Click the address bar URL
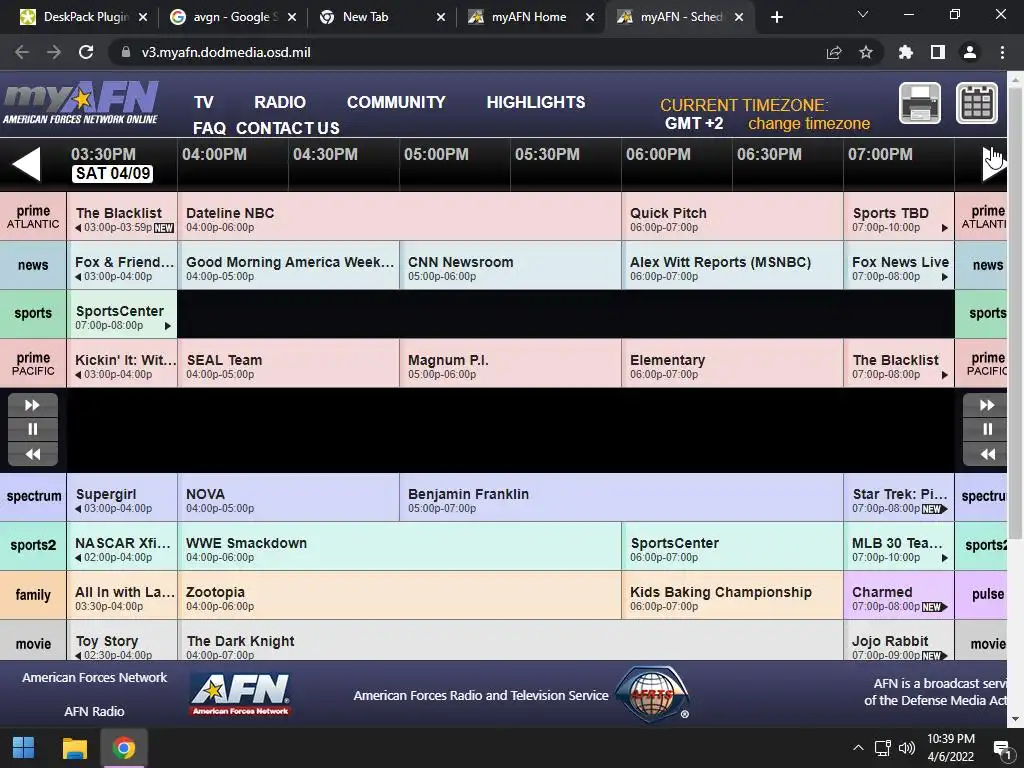Image resolution: width=1024 pixels, height=768 pixels. click(226, 52)
